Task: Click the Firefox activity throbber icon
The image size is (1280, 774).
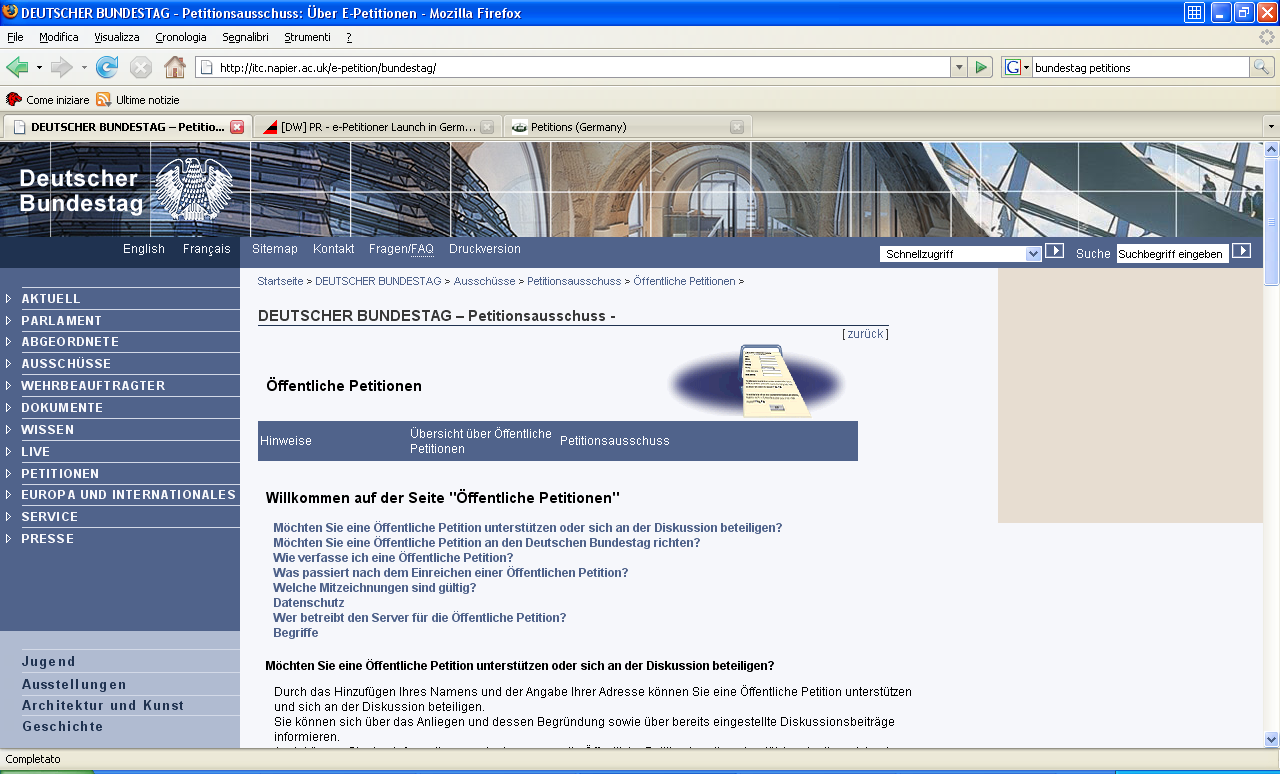Action: 1267,37
